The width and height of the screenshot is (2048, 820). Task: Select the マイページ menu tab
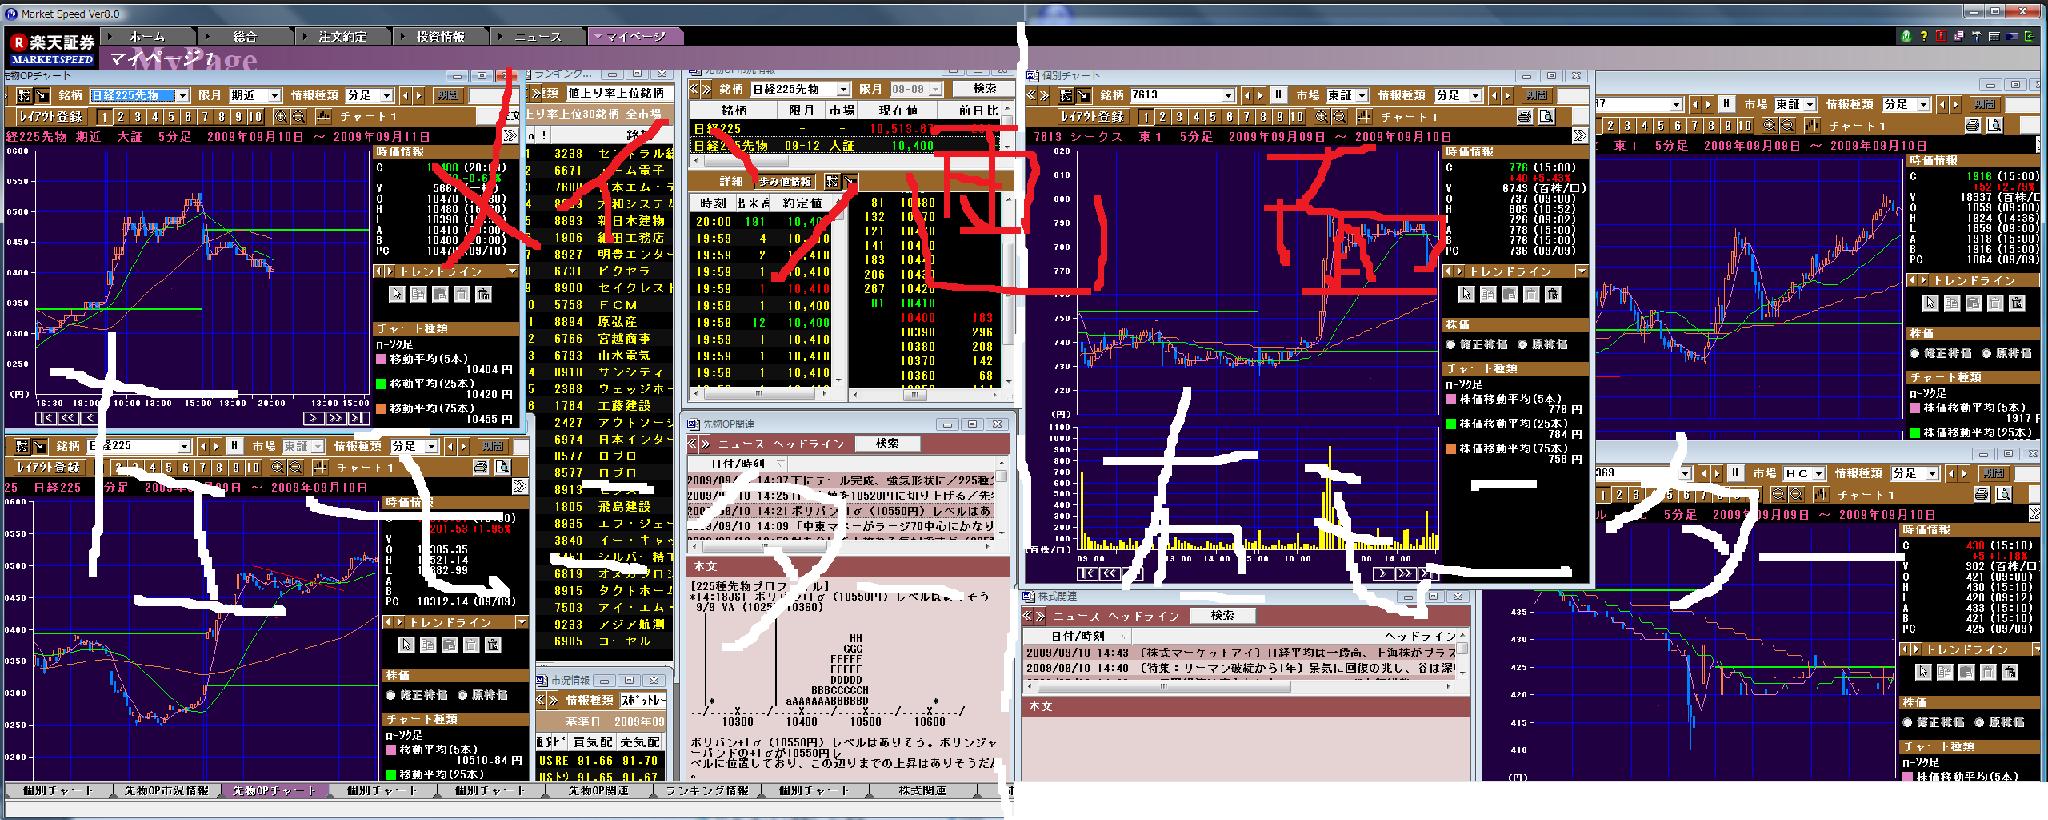636,37
